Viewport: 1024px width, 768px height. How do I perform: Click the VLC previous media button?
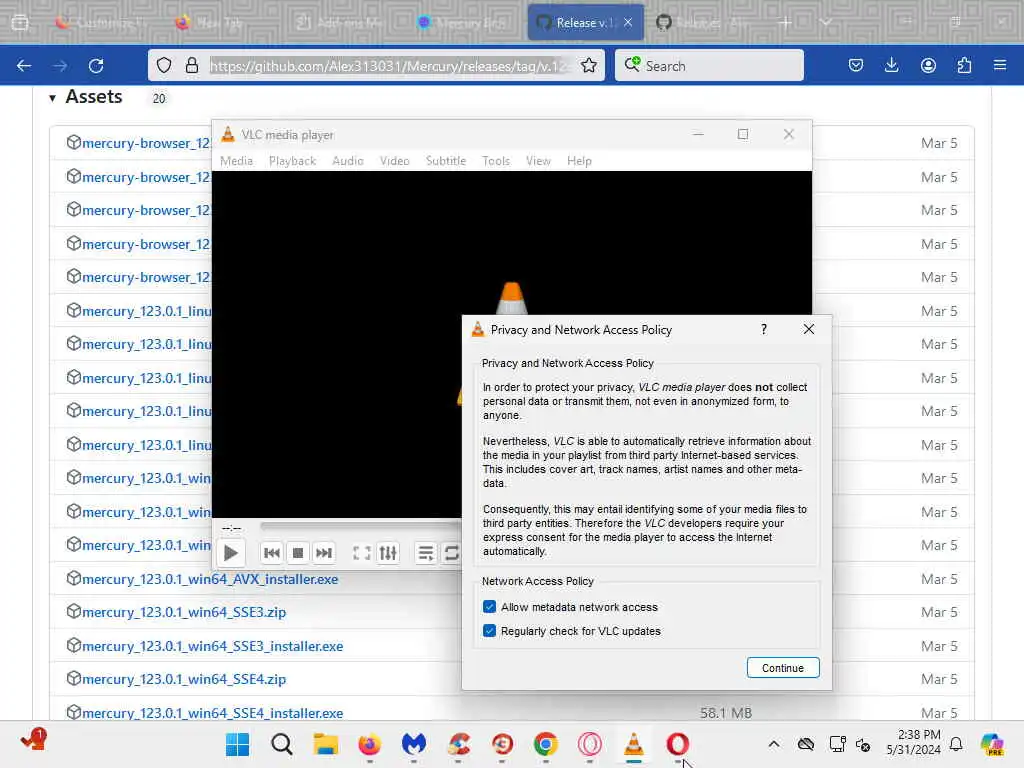point(272,553)
